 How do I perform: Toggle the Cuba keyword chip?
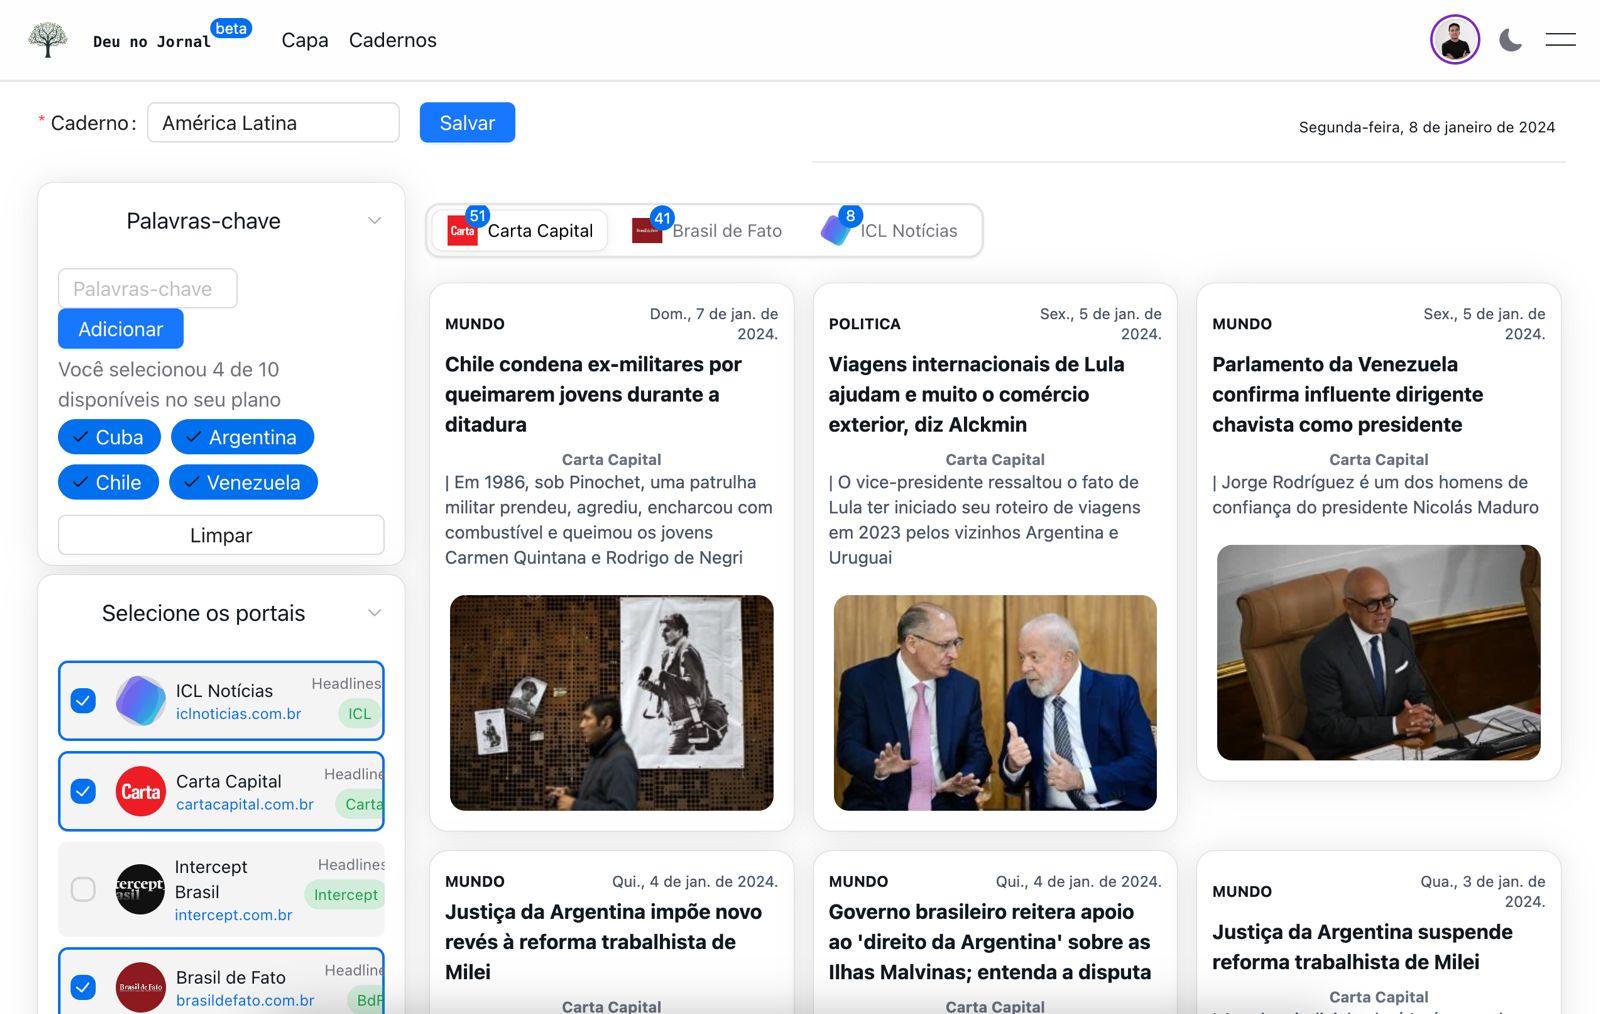click(109, 437)
